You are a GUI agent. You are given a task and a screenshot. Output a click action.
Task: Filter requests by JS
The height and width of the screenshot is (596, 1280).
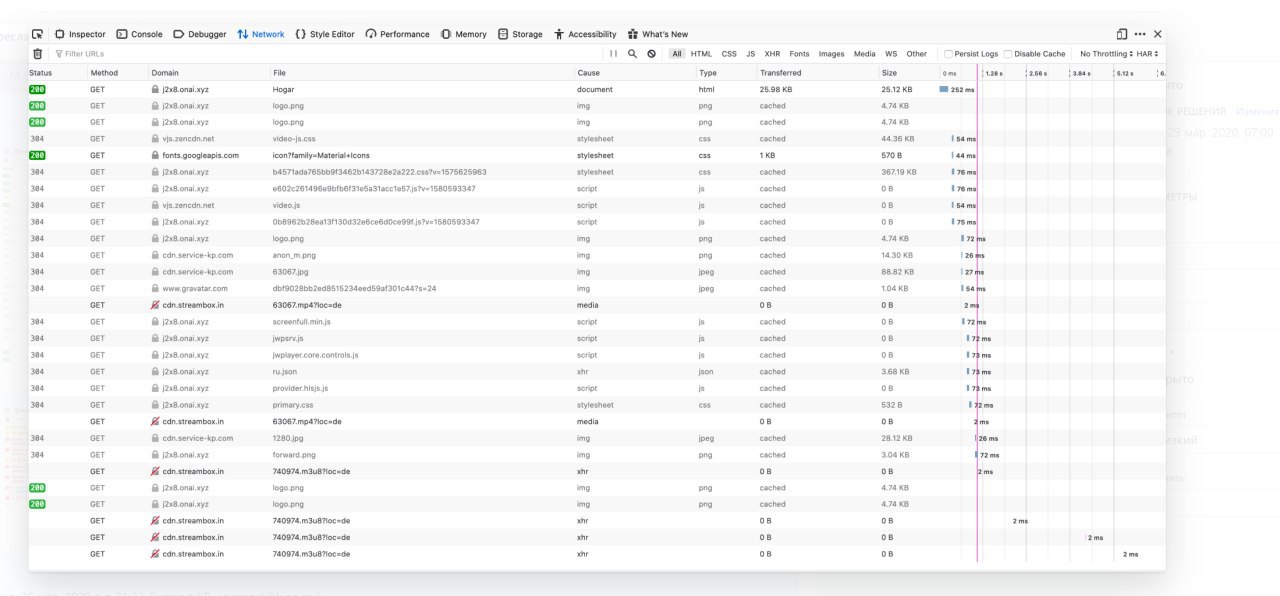click(750, 54)
